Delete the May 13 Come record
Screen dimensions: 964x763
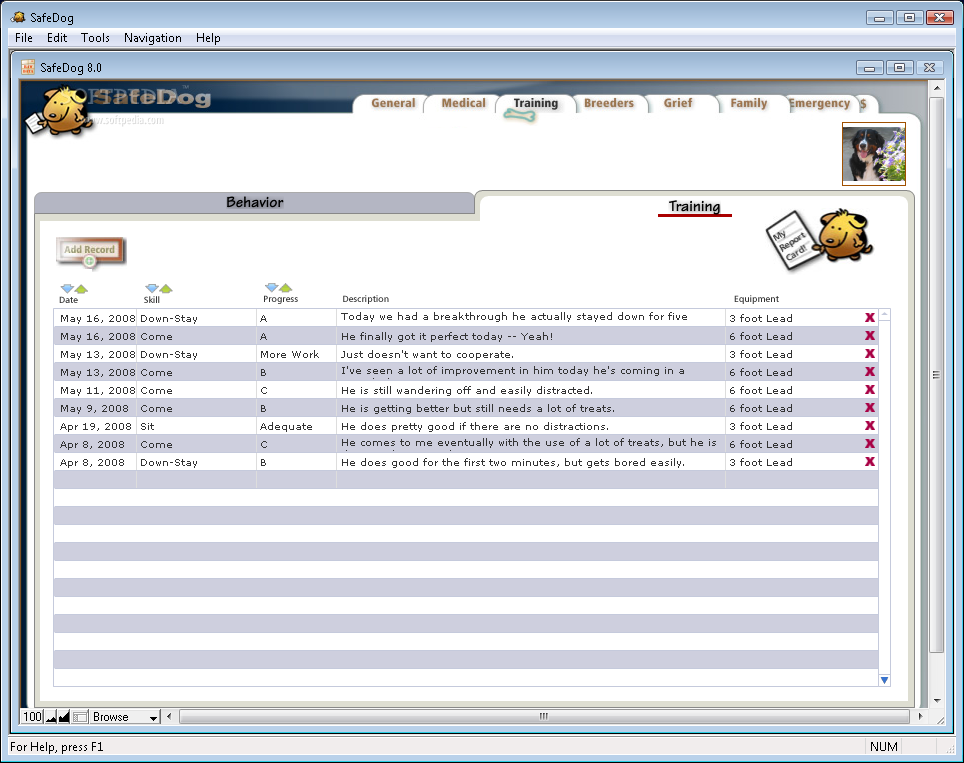(x=869, y=371)
